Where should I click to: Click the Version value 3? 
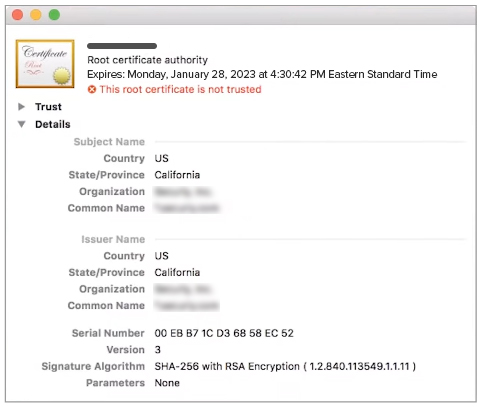pyautogui.click(x=158, y=350)
